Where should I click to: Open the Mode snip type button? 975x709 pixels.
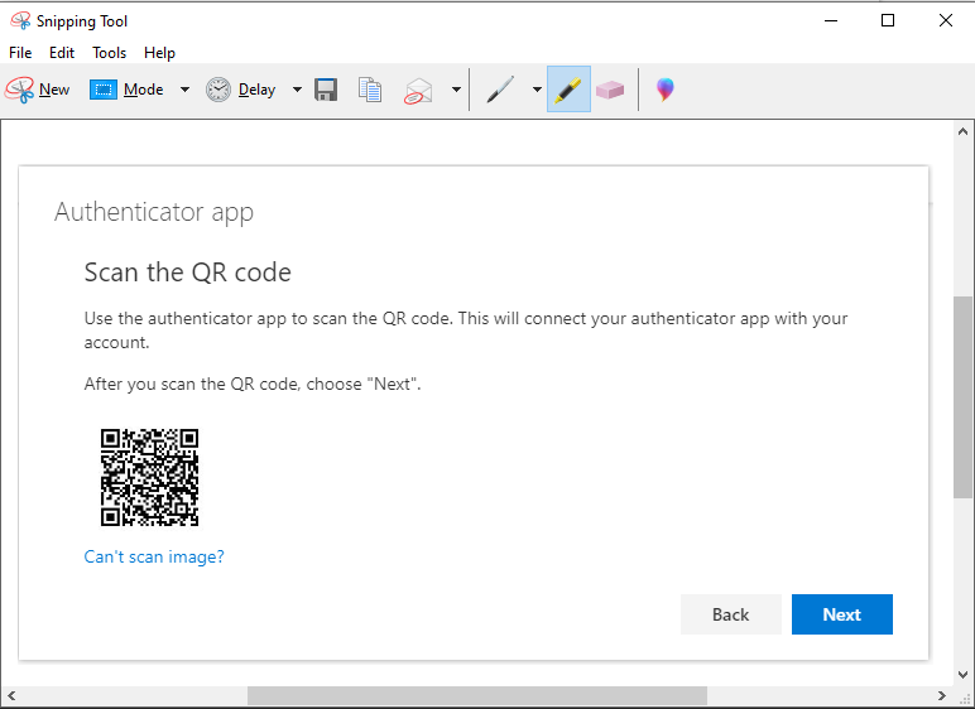tap(127, 90)
